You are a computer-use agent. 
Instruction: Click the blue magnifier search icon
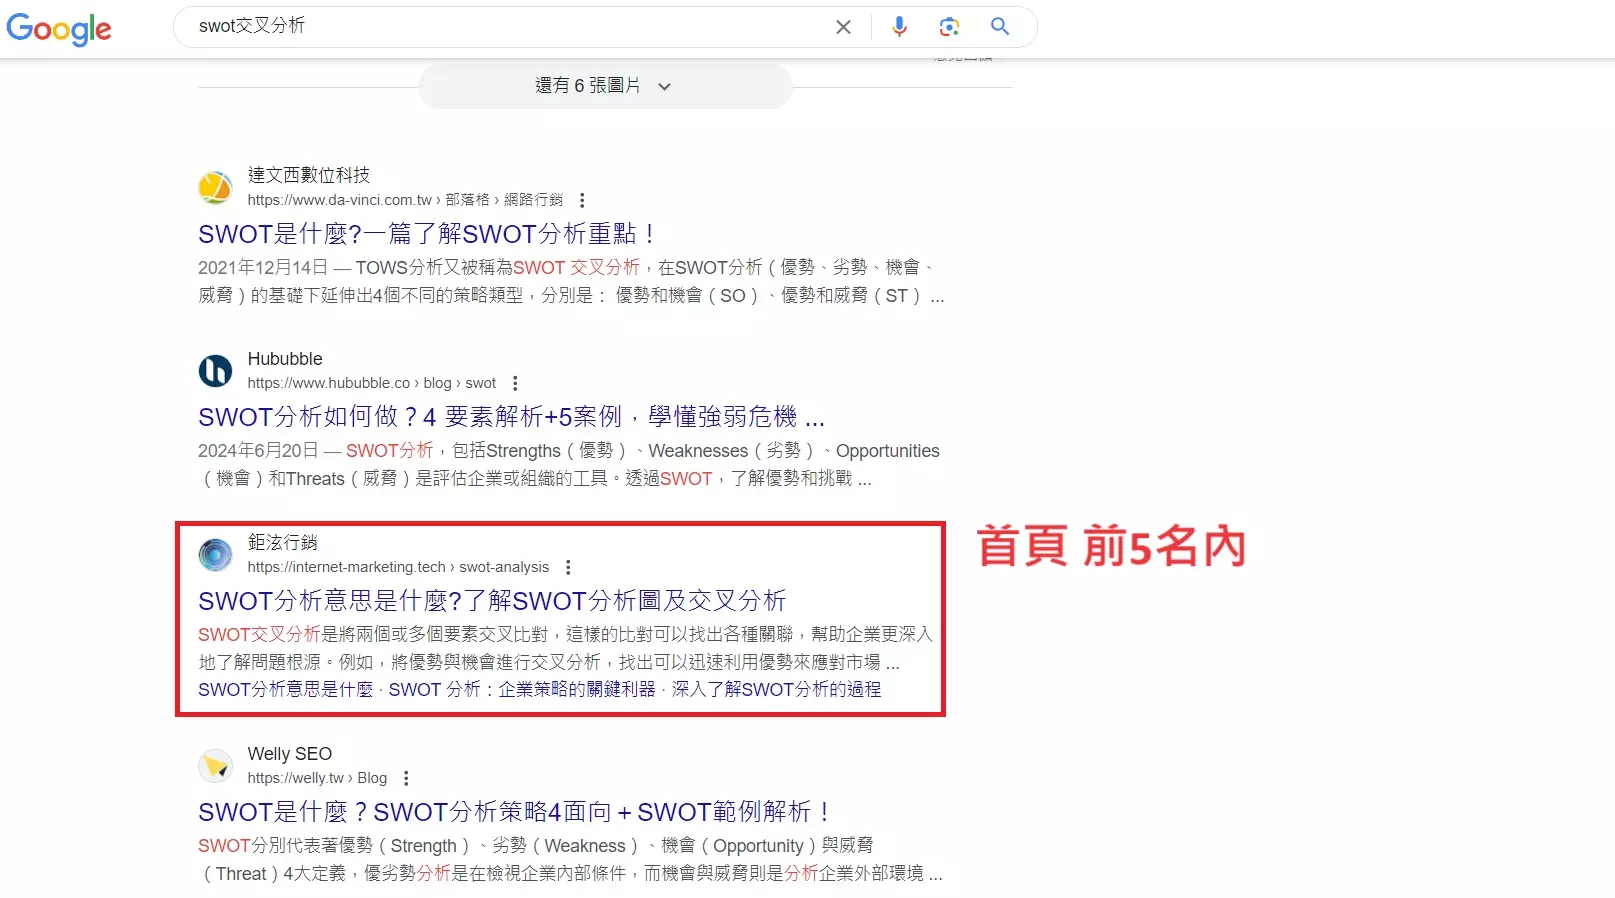click(x=1000, y=26)
